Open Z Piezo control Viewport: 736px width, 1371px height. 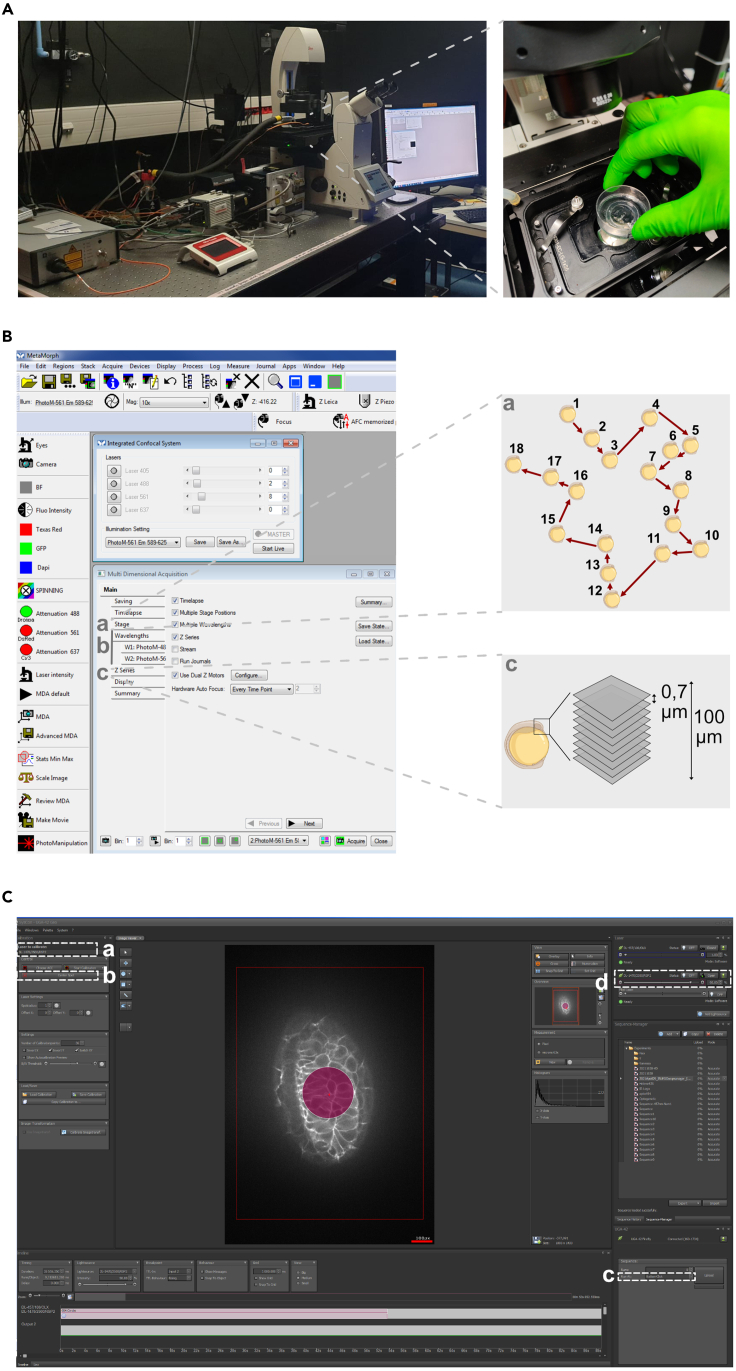point(376,401)
